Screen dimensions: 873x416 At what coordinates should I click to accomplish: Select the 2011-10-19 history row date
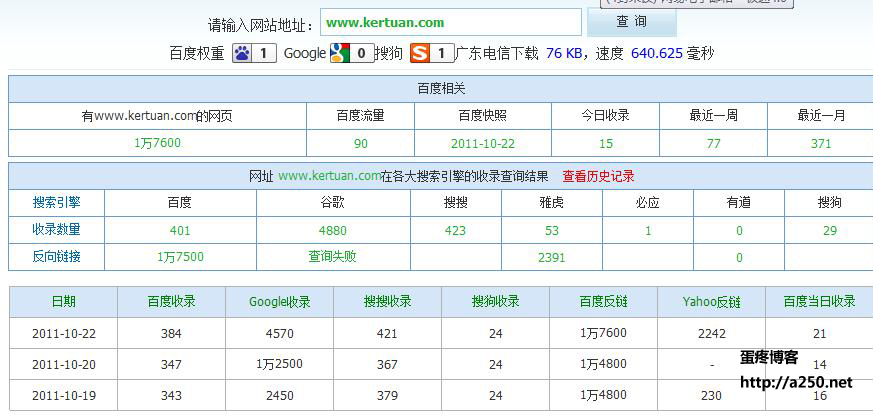[x=64, y=395]
